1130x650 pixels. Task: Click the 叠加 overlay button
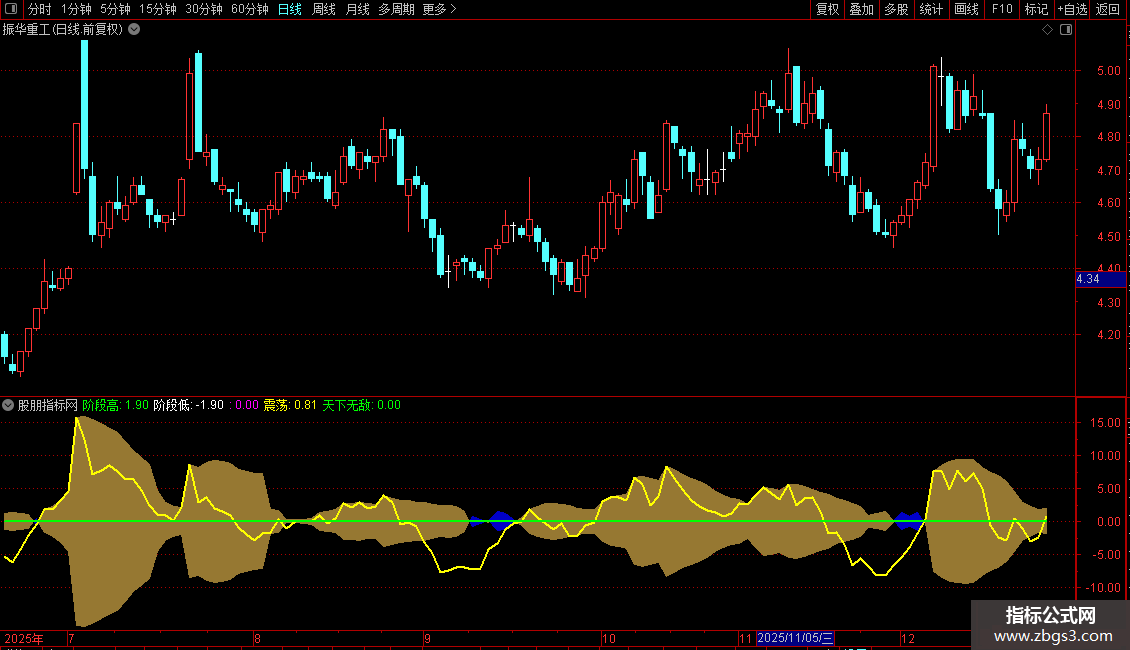click(861, 9)
